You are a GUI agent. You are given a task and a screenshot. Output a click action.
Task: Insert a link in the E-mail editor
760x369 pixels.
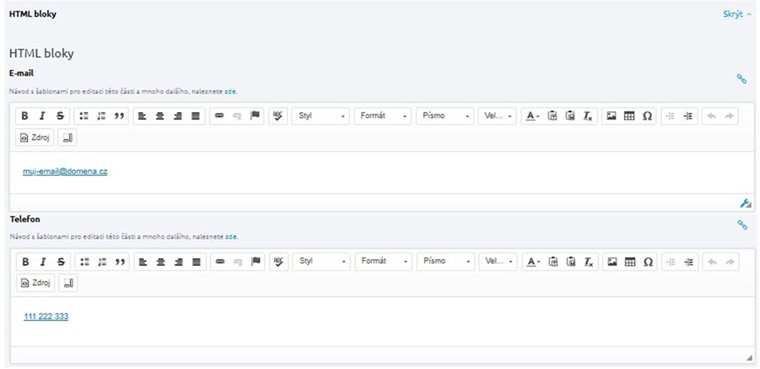(x=219, y=116)
